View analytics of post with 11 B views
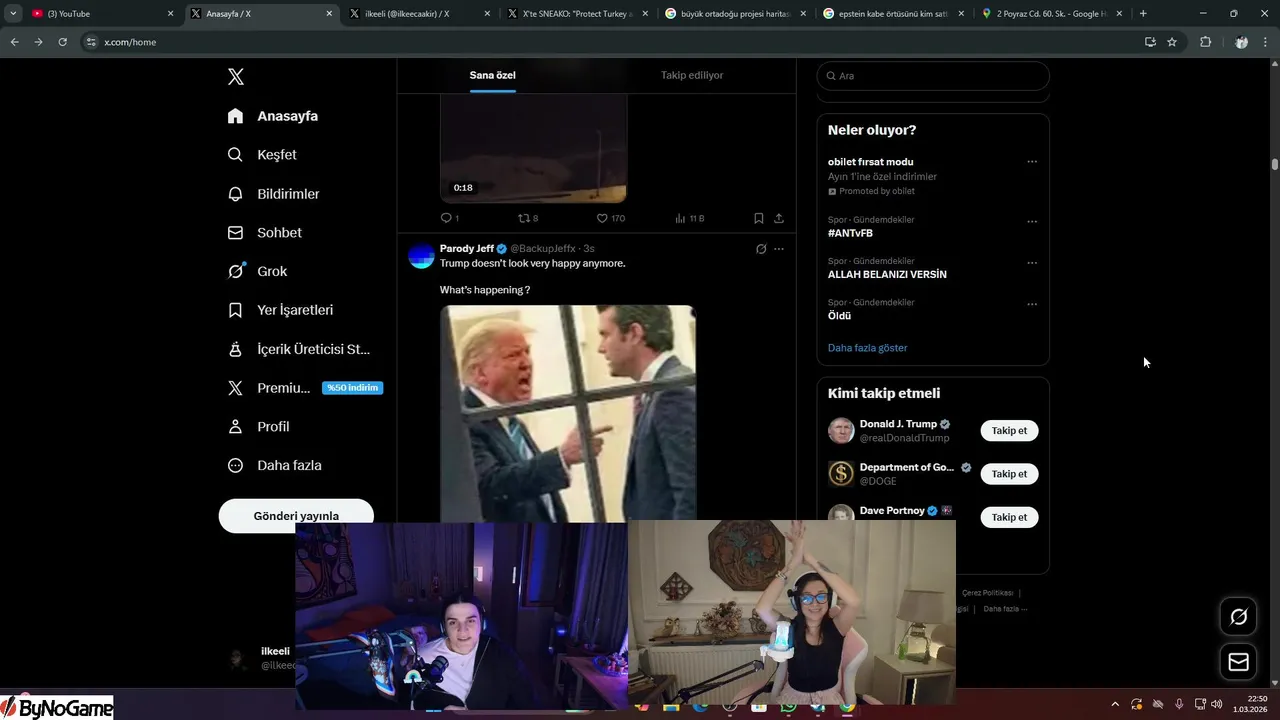1280x720 pixels. pyautogui.click(x=689, y=218)
